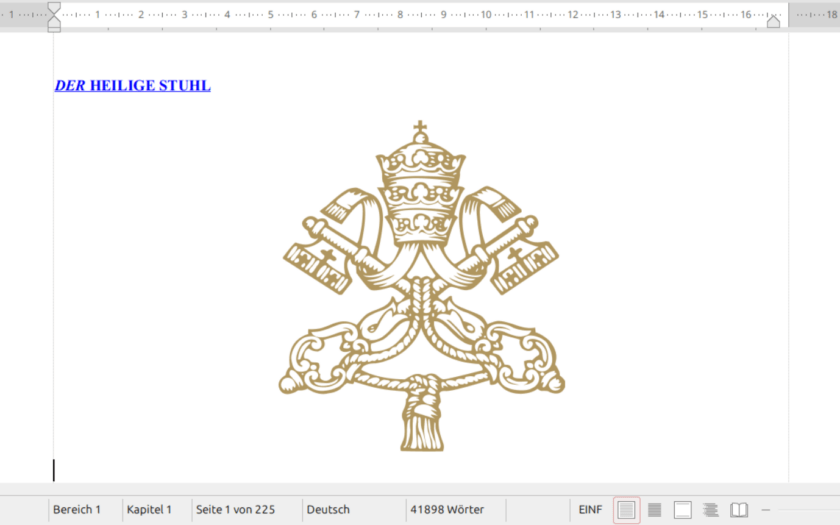This screenshot has width=840, height=525.
Task: Click the first-line indent marker on the ruler
Action: [x=54, y=8]
